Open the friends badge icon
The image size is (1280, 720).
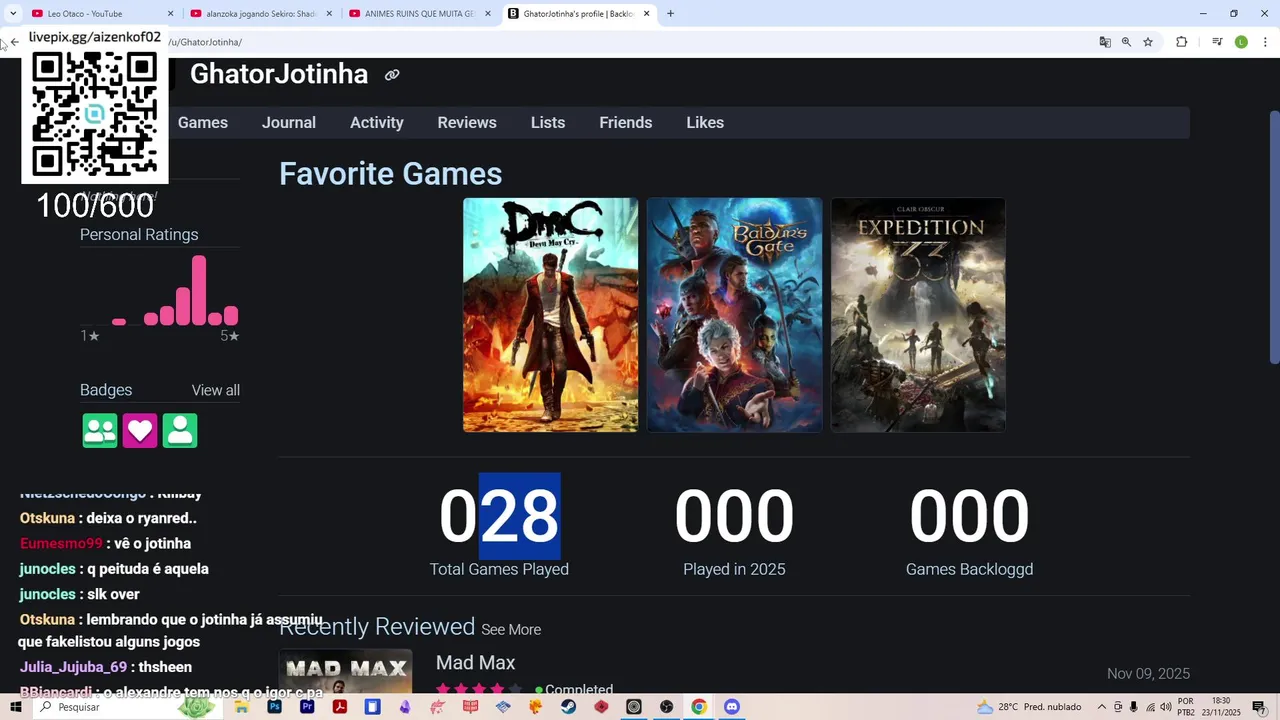coord(100,431)
